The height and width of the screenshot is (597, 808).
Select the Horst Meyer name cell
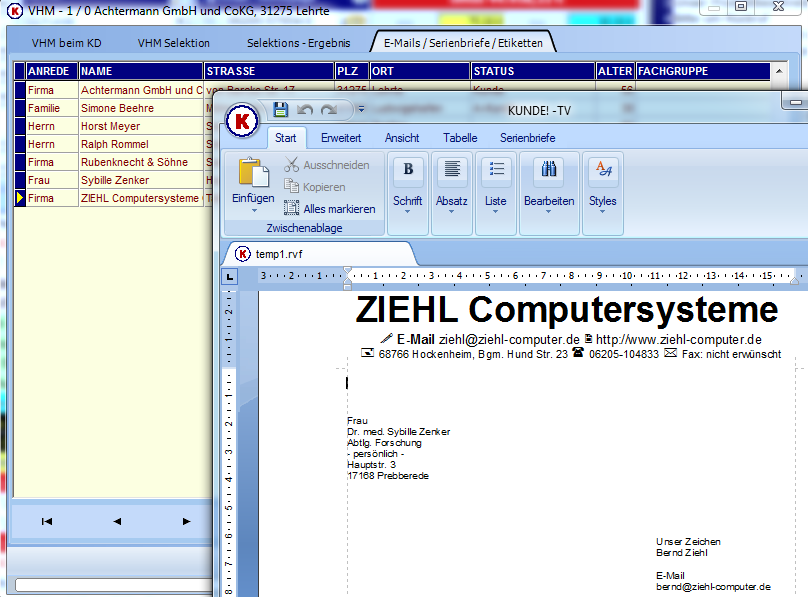(x=141, y=126)
